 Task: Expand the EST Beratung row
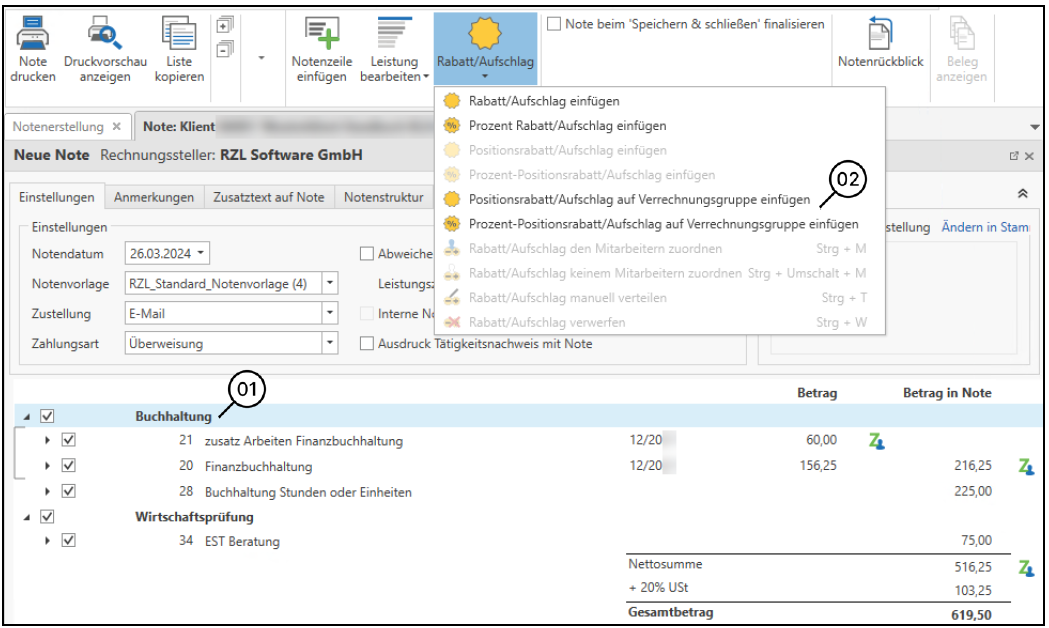pos(47,541)
